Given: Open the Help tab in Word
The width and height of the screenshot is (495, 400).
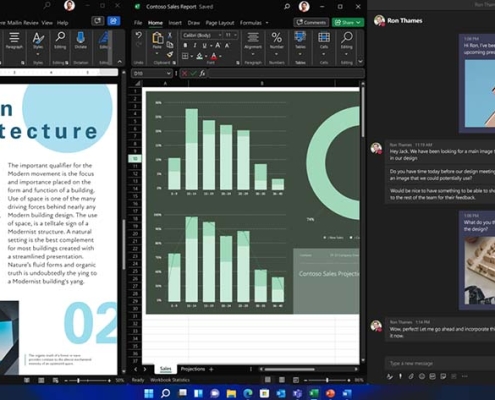Looking at the screenshot, I should pos(62,23).
